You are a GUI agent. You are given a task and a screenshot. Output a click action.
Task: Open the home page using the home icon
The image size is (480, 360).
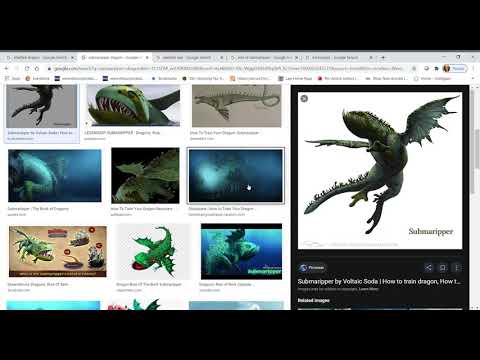(x=37, y=68)
